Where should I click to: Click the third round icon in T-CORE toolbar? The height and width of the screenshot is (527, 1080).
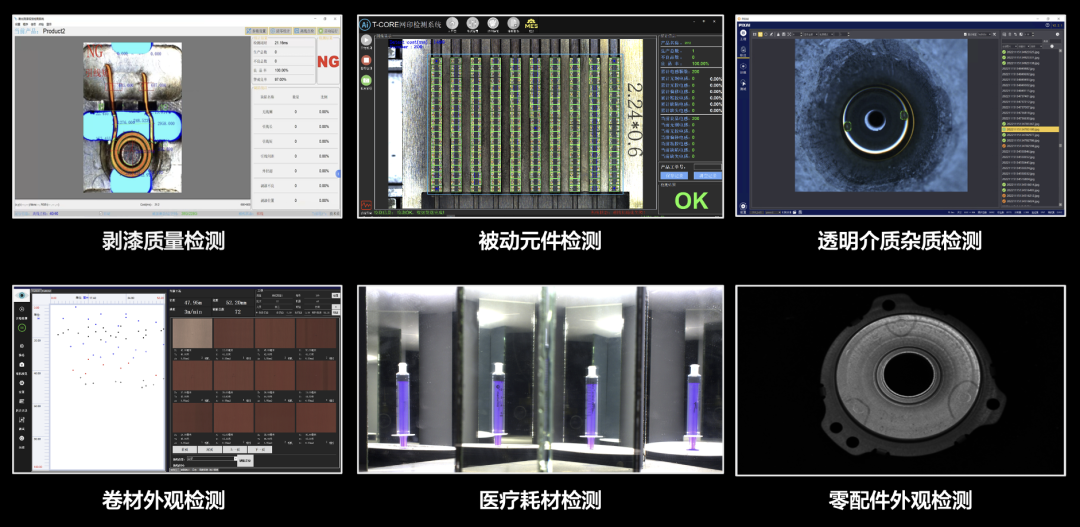(493, 23)
